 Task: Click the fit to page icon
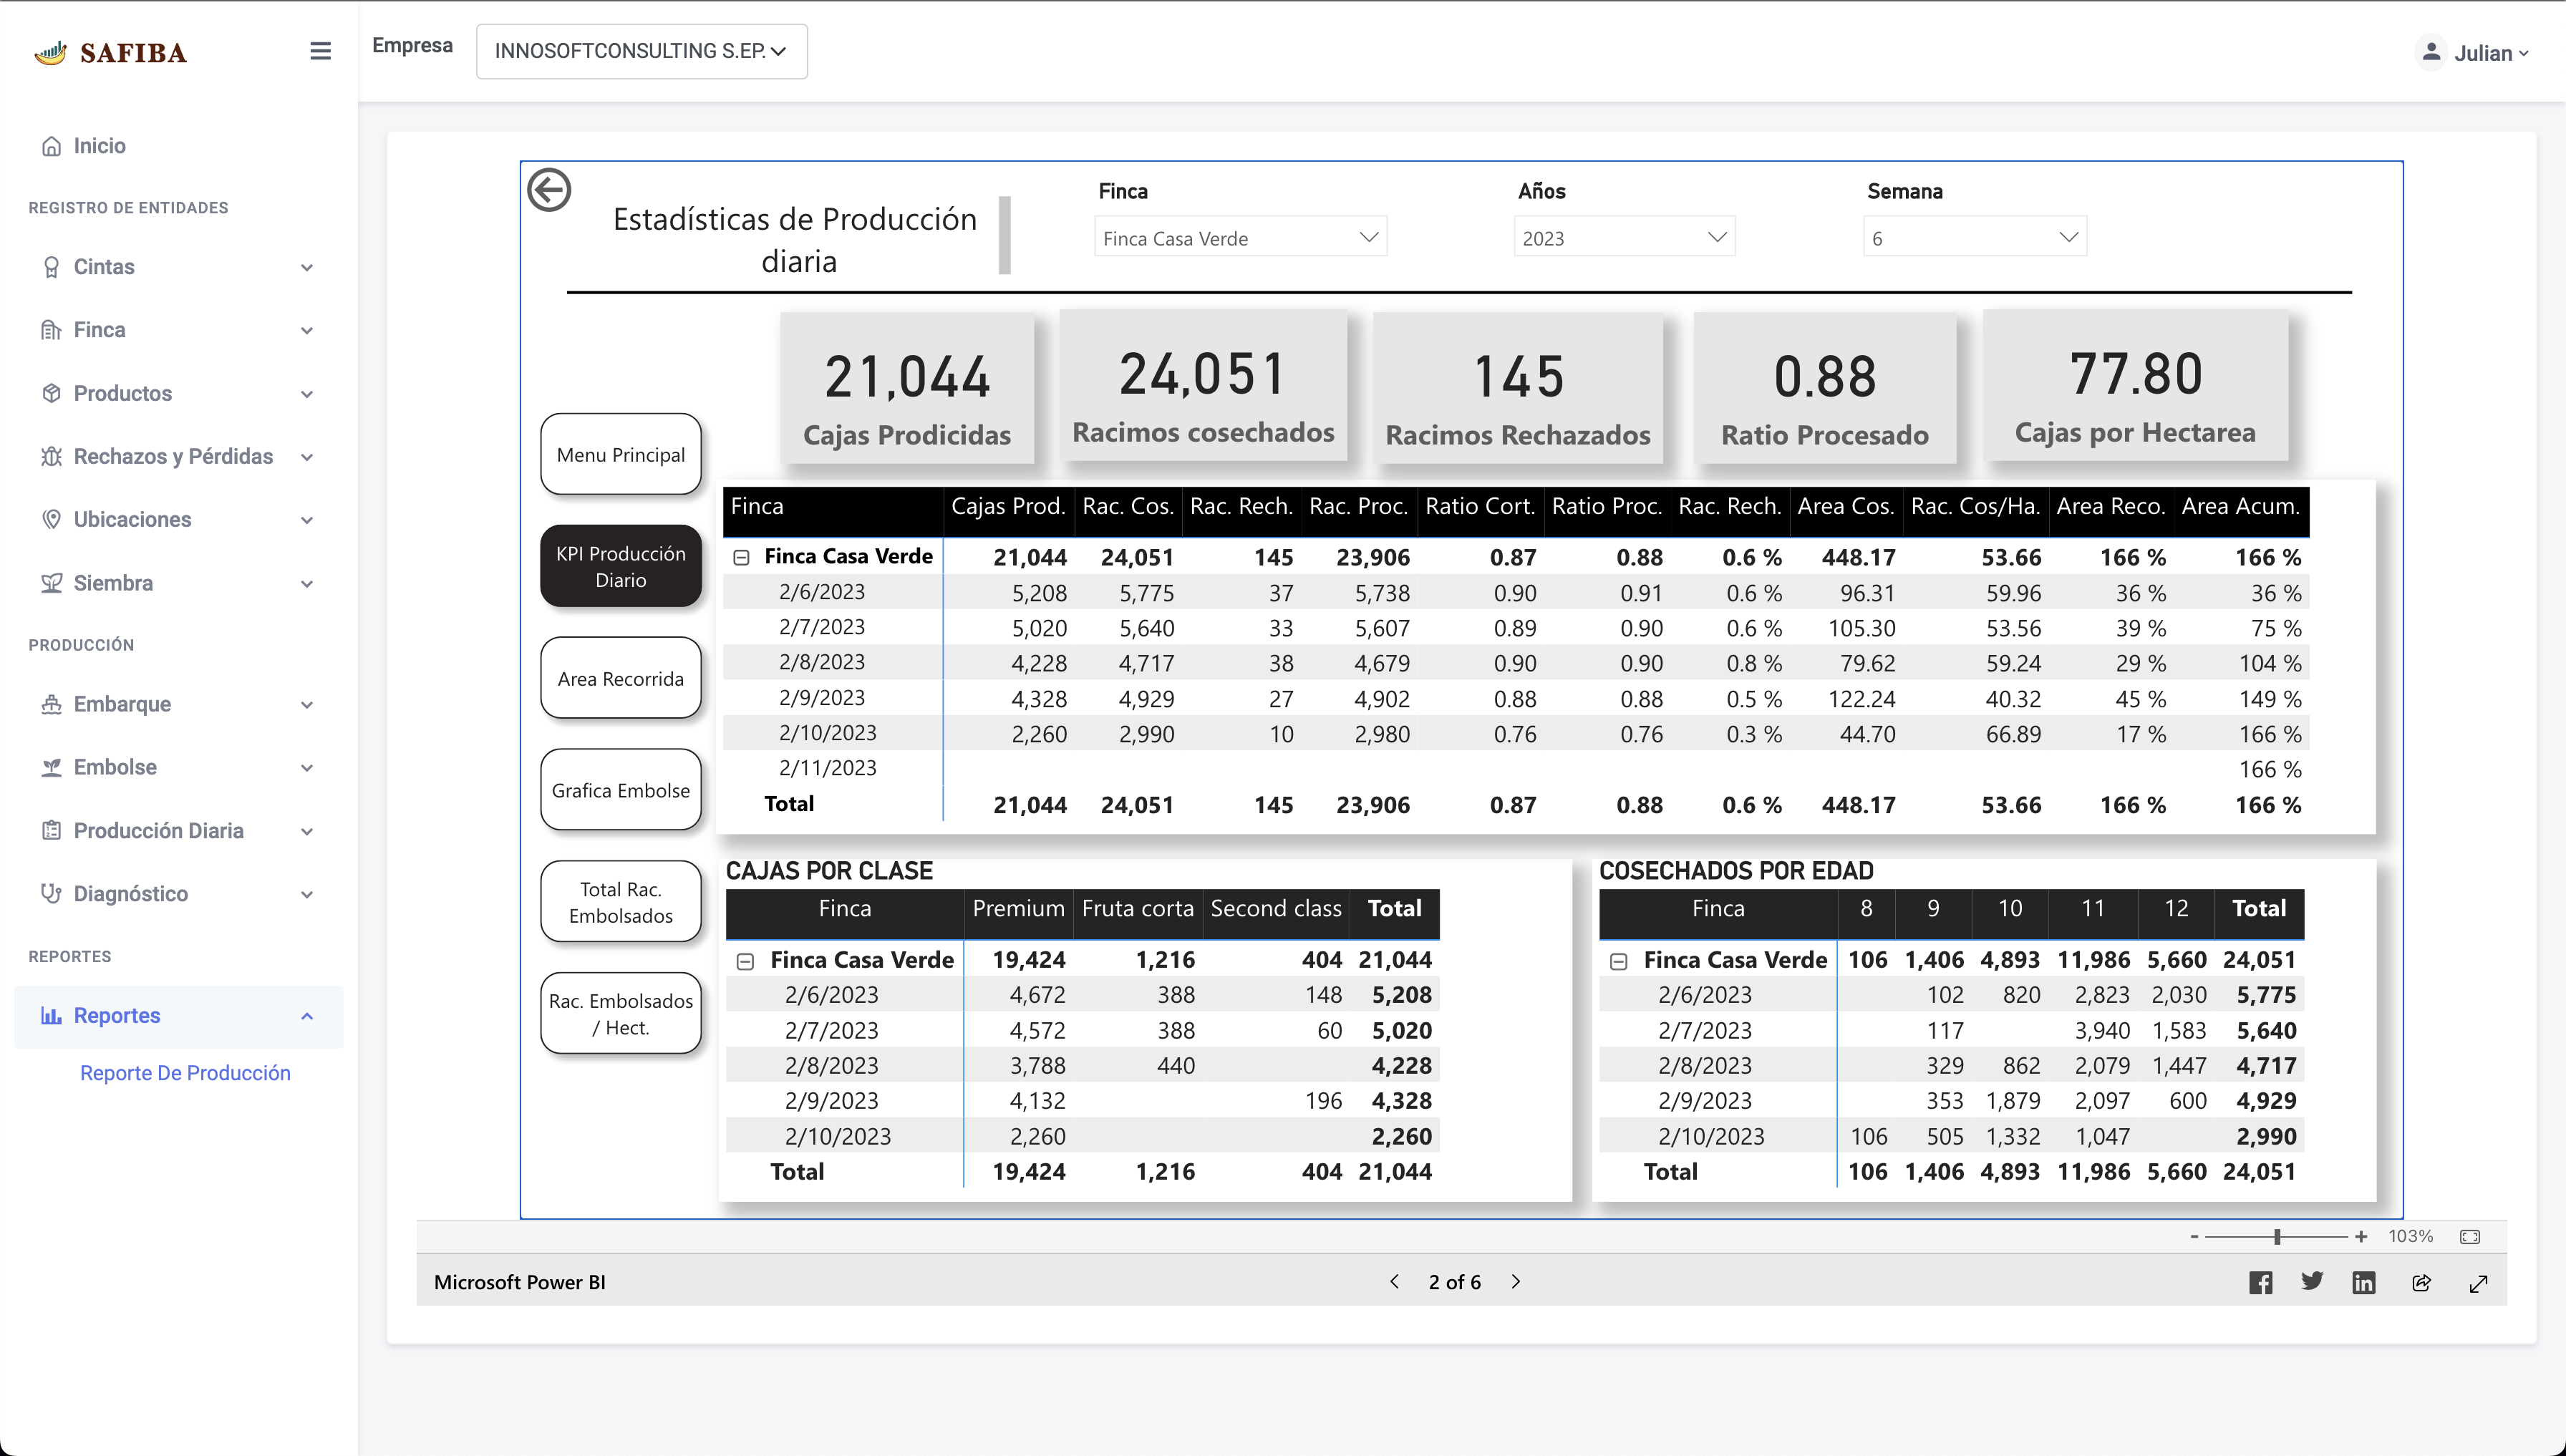(x=2470, y=1237)
